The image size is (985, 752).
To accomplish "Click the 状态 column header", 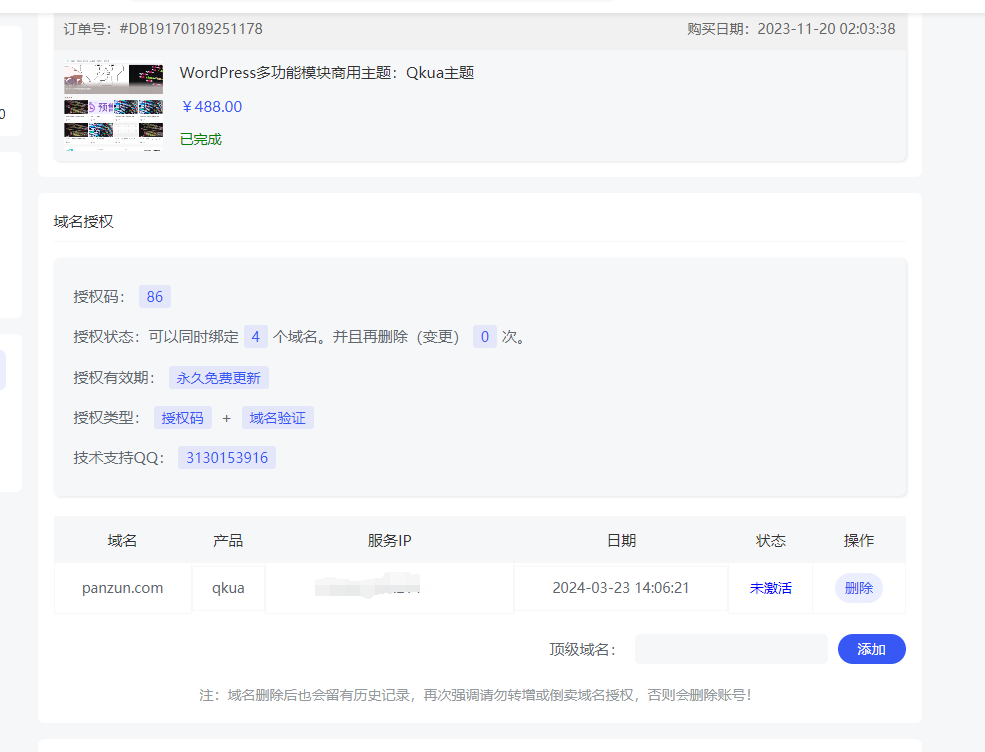I will pos(770,540).
